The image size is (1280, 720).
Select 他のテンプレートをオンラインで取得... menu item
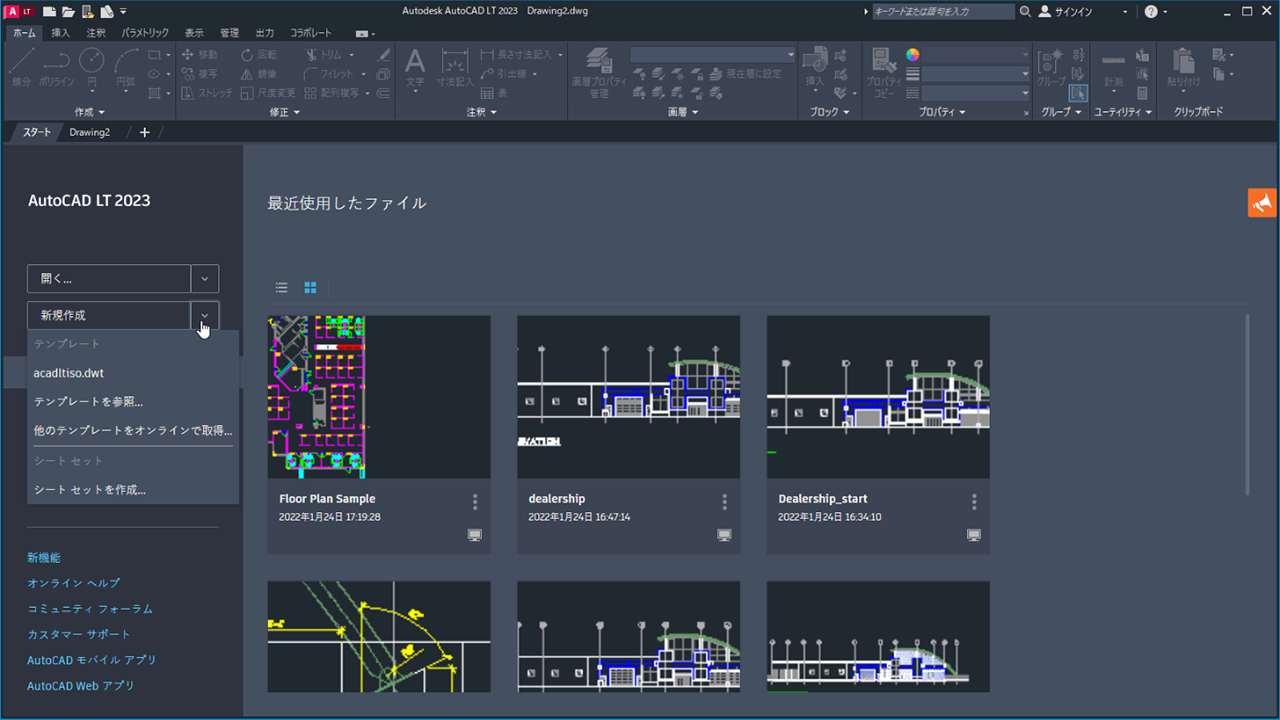point(133,430)
